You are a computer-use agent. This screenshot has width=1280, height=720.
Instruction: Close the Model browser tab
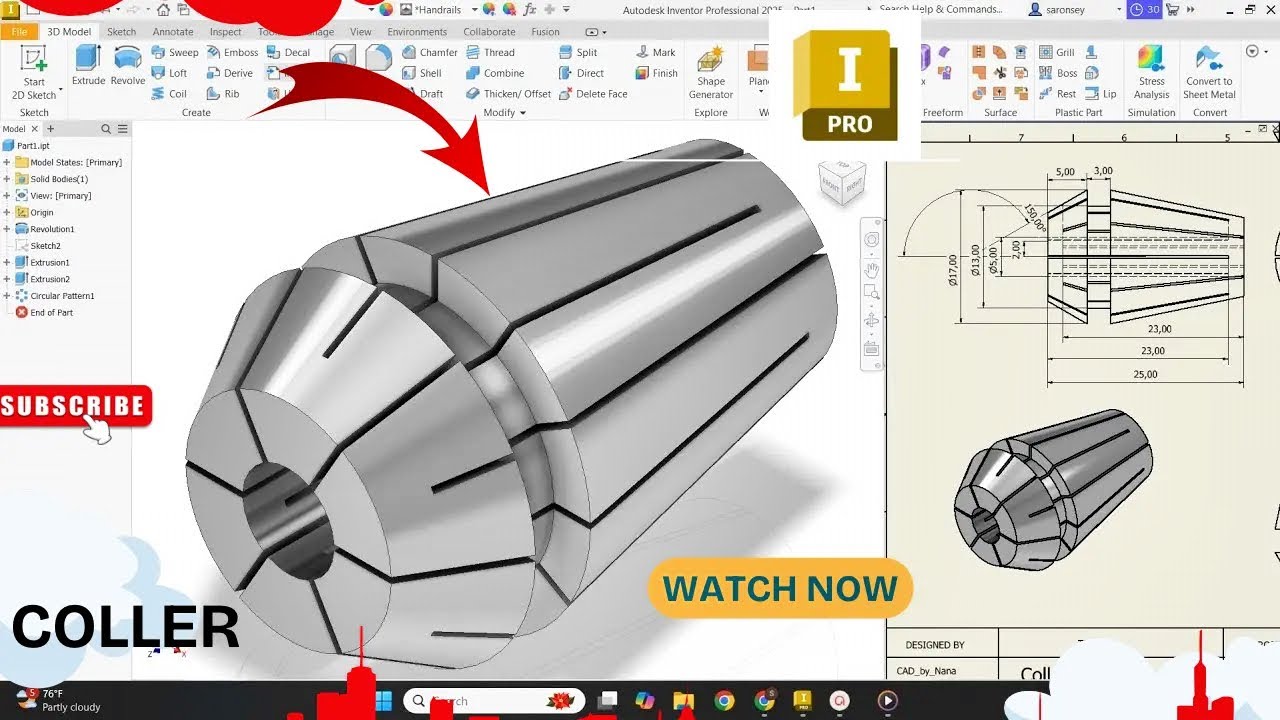tap(33, 129)
